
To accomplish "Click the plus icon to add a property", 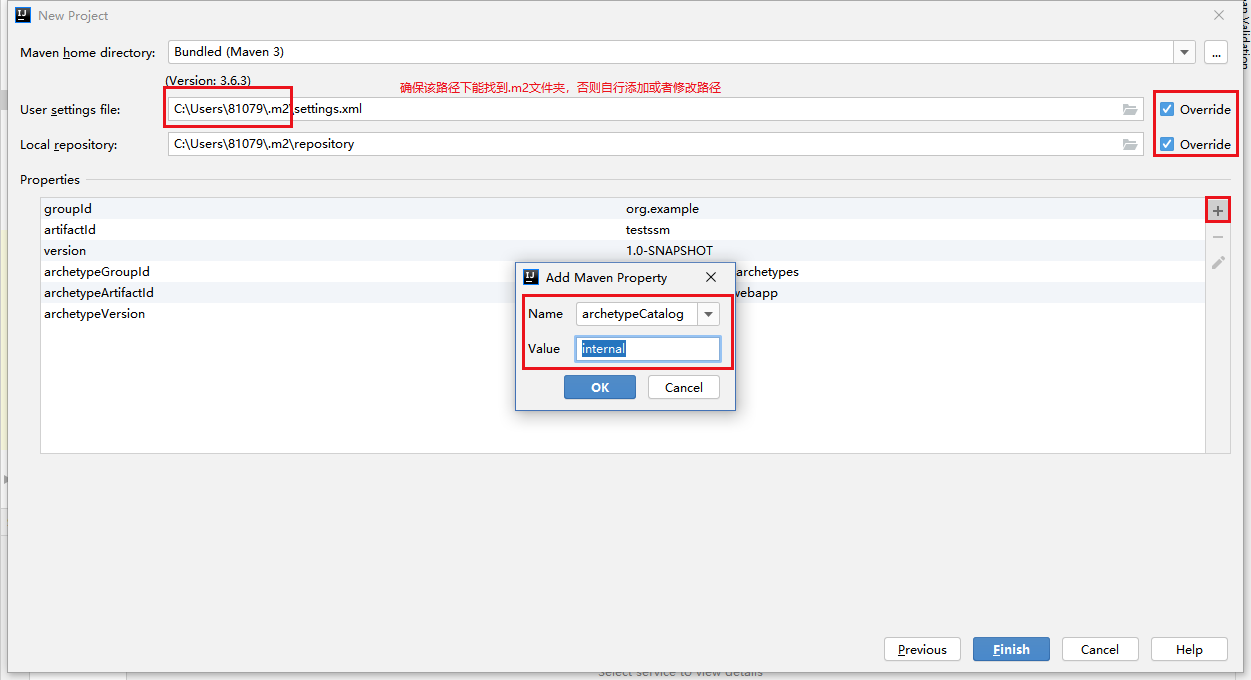I will pyautogui.click(x=1217, y=210).
